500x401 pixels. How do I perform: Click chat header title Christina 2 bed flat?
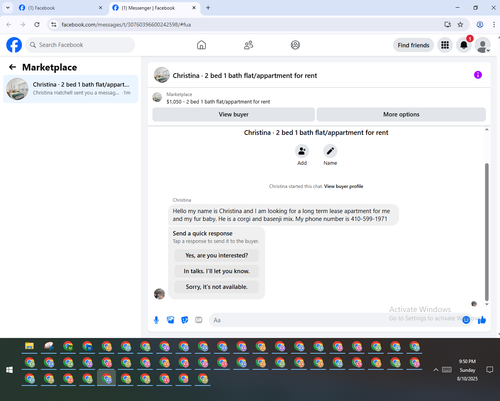tap(245, 76)
